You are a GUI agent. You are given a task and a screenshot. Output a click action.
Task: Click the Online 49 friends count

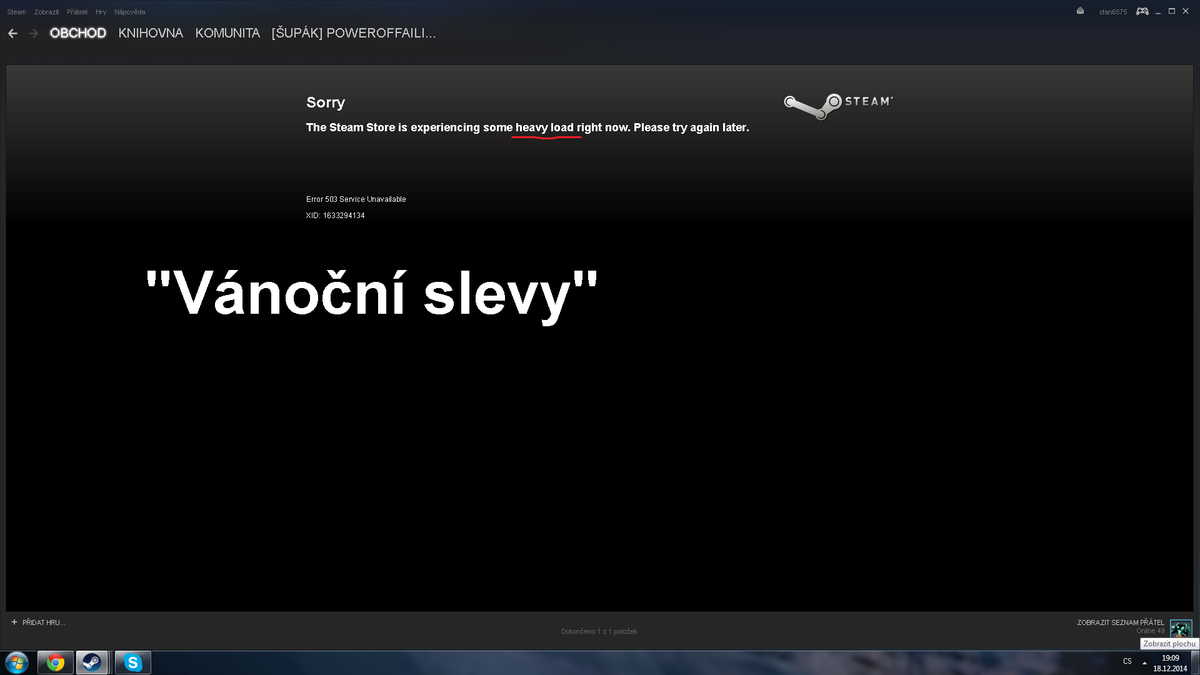[1151, 631]
